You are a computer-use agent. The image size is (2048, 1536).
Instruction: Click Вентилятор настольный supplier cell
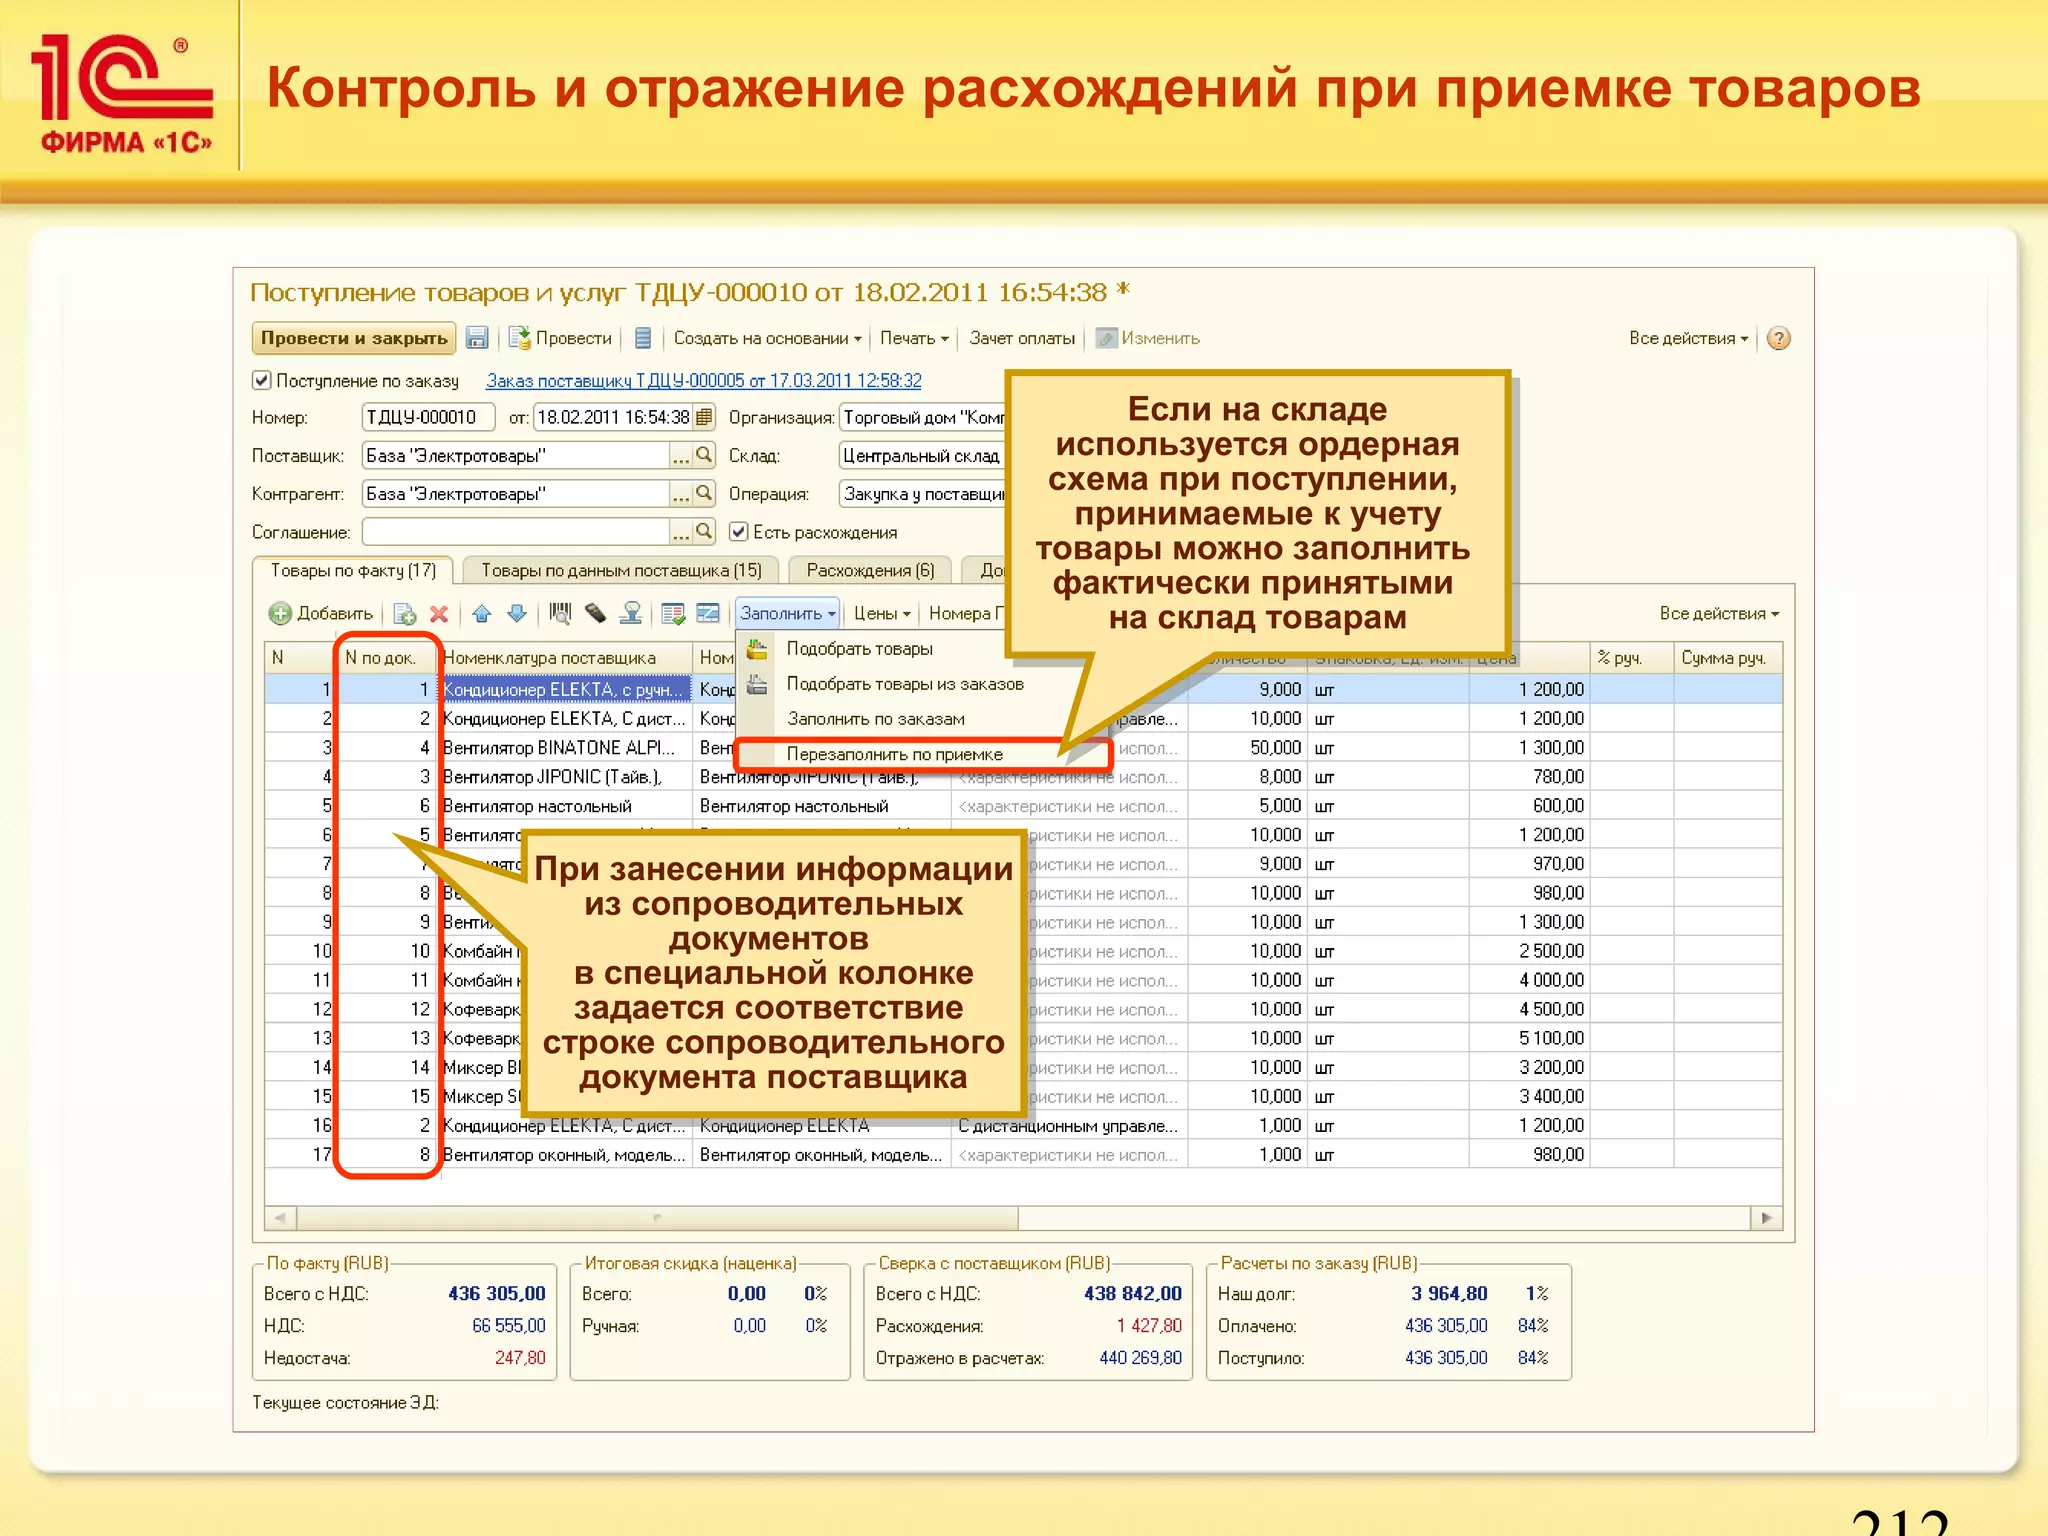click(x=564, y=805)
